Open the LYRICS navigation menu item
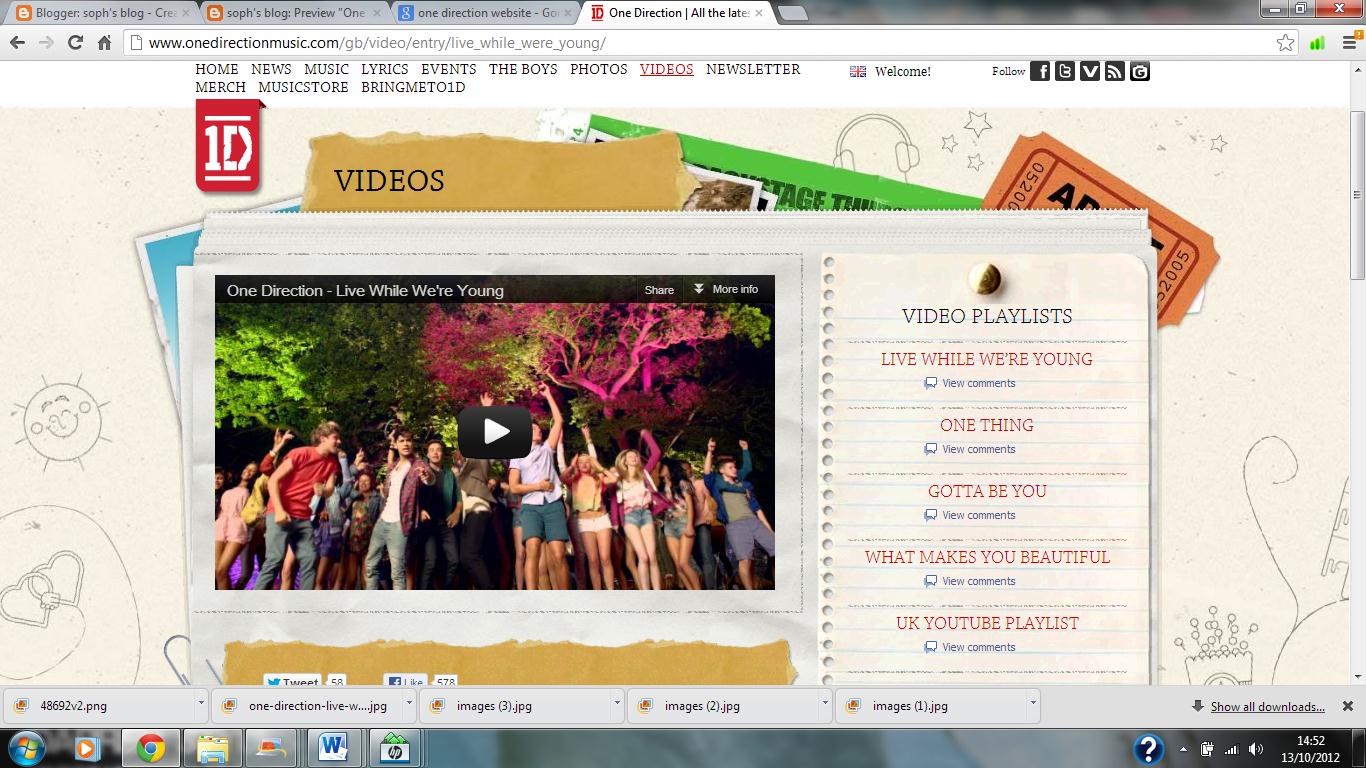The image size is (1366, 768). point(384,69)
